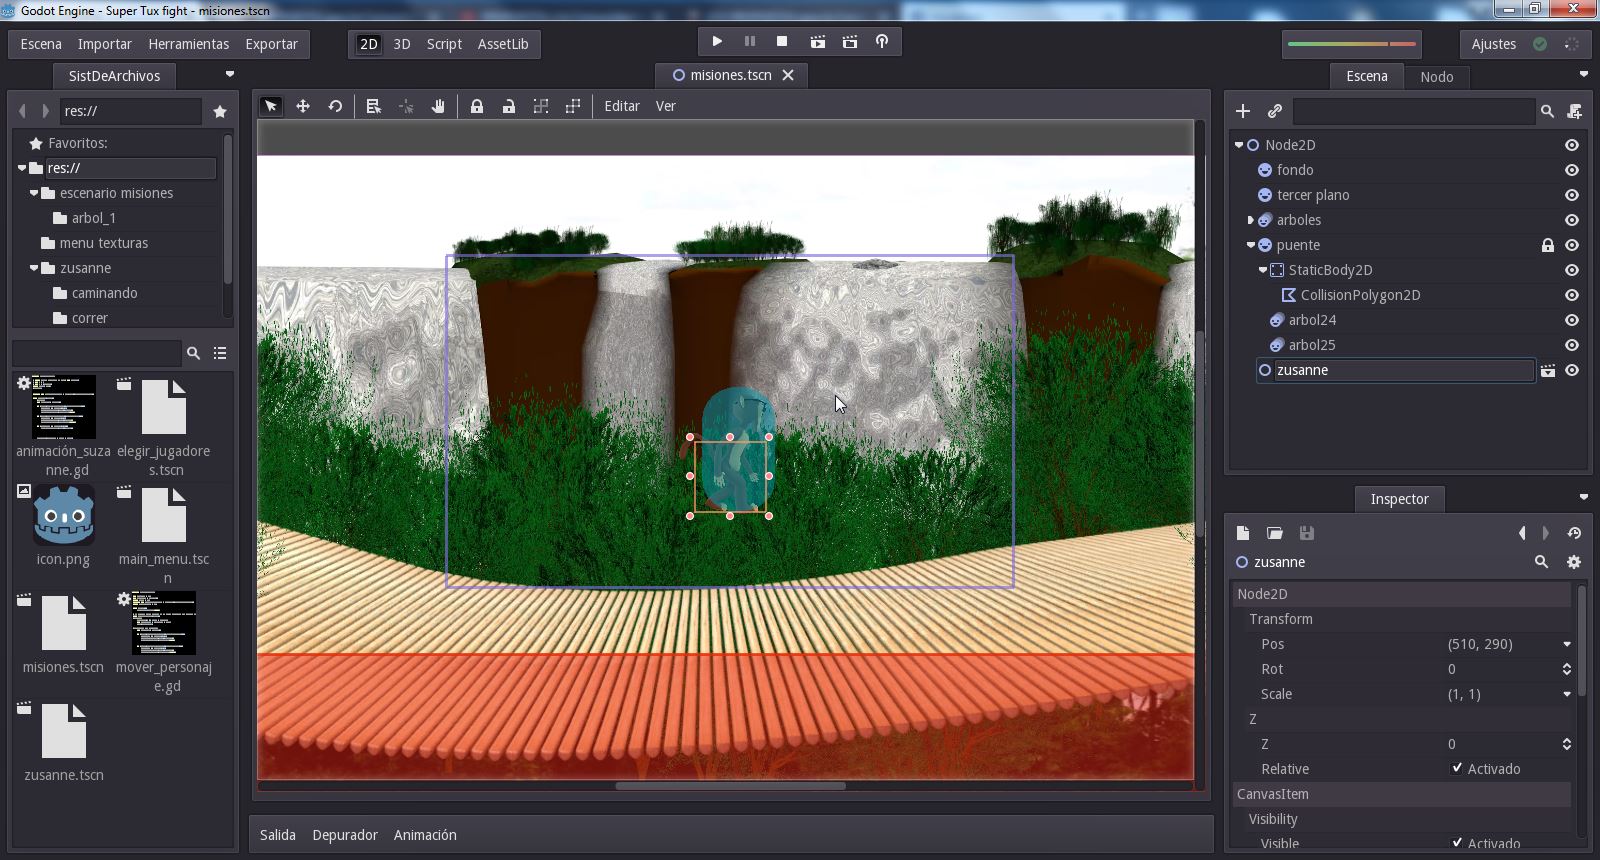Hide the arboles node
The image size is (1600, 860).
tap(1572, 220)
